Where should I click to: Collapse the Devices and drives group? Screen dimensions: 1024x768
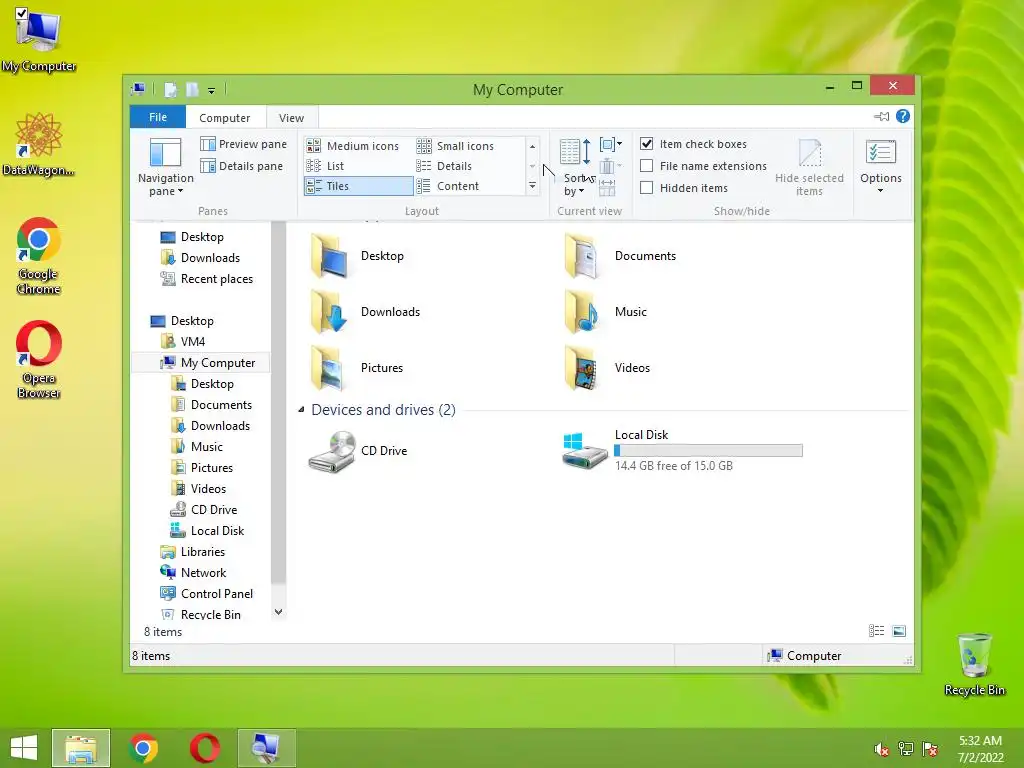pyautogui.click(x=301, y=409)
